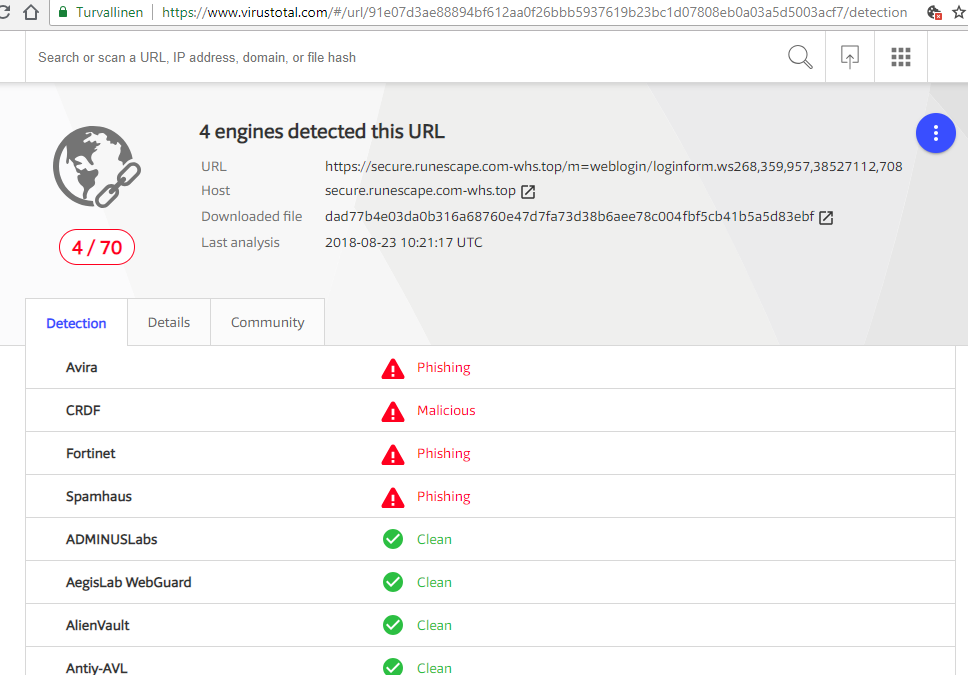Select the Detection tab
The width and height of the screenshot is (968, 675).
pos(76,323)
